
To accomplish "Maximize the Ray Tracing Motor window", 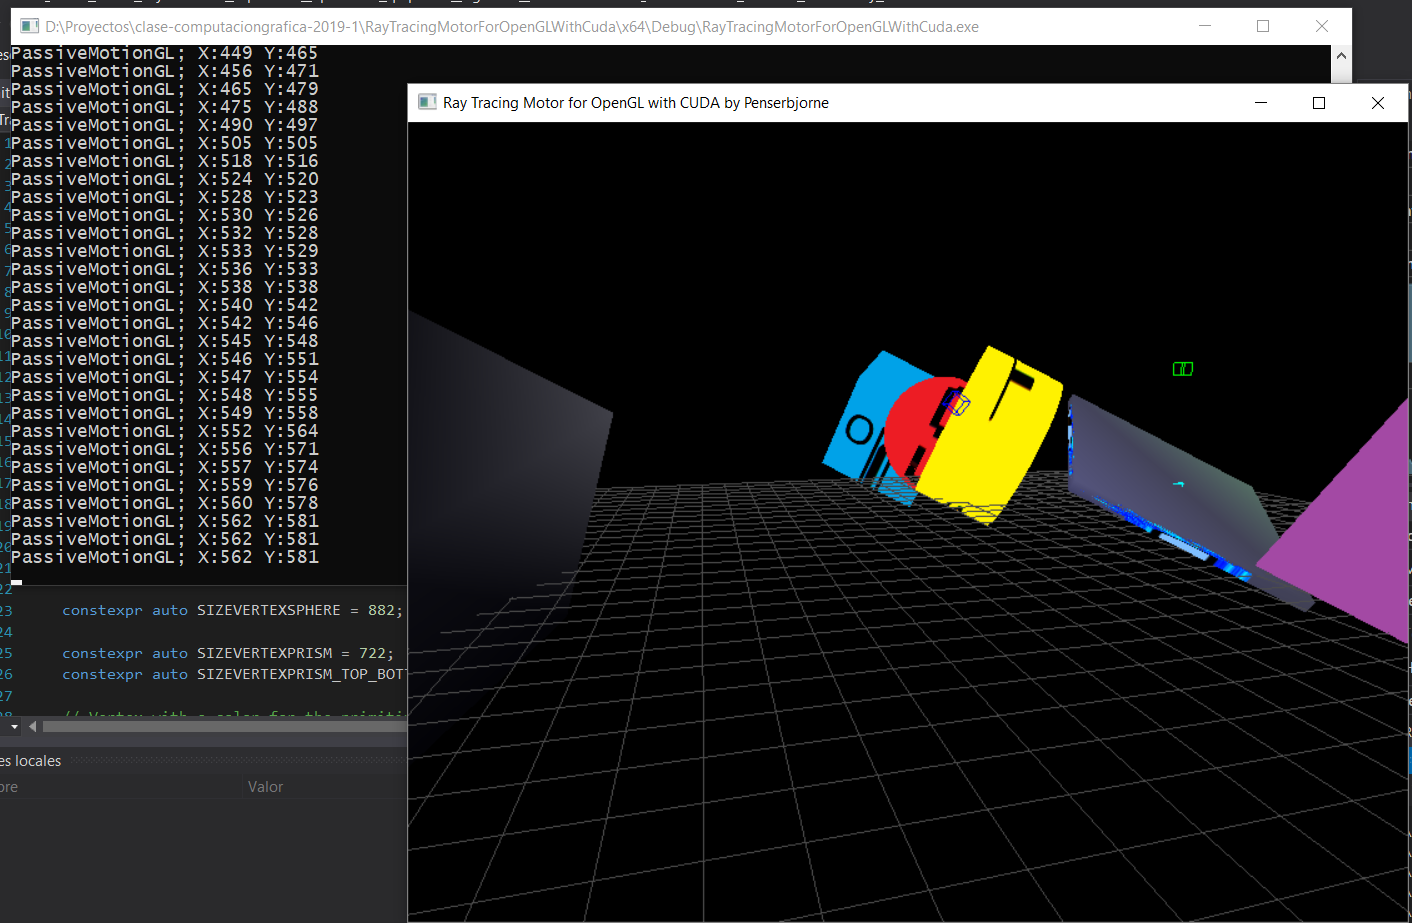I will coord(1319,103).
